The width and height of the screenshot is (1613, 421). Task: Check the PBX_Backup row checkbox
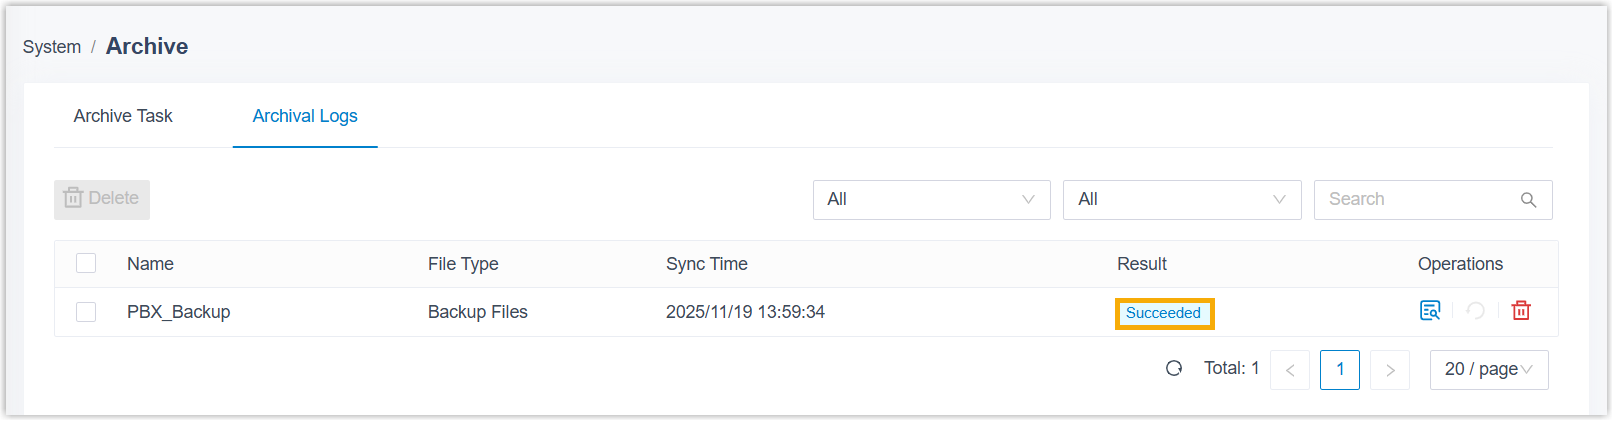pos(86,312)
